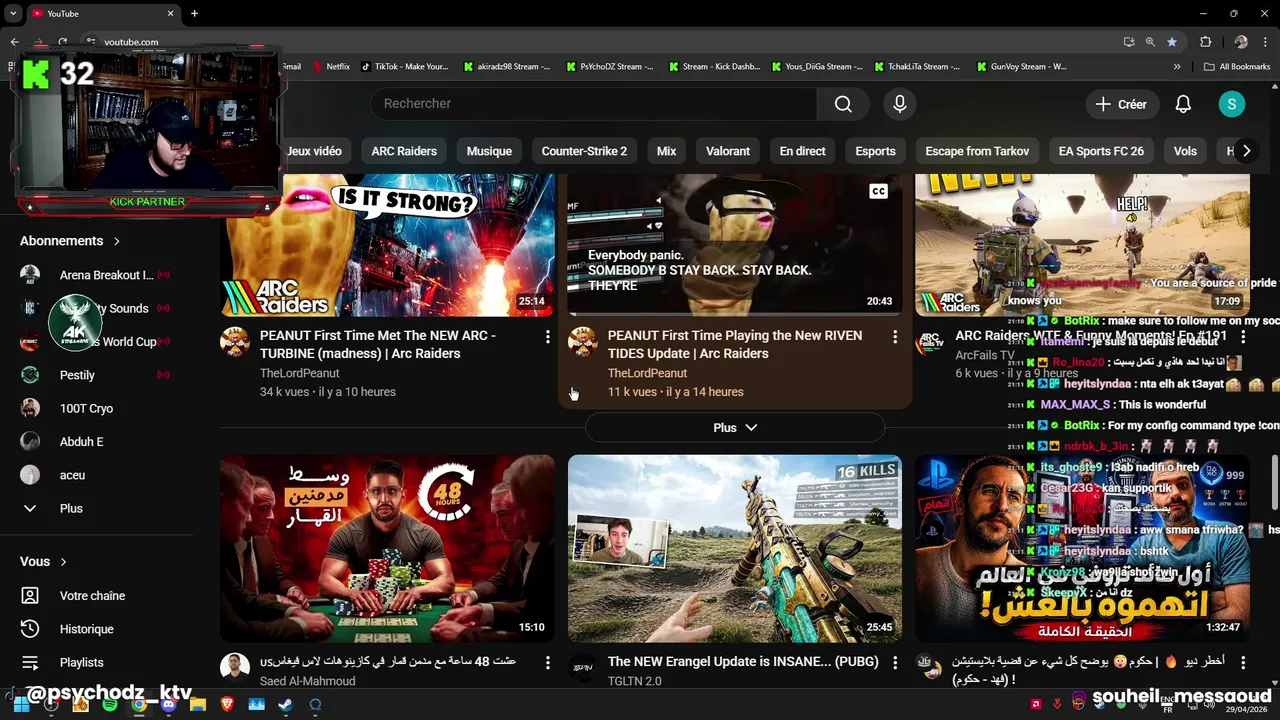Click the Rechercher search field
The width and height of the screenshot is (1280, 720).
[593, 104]
